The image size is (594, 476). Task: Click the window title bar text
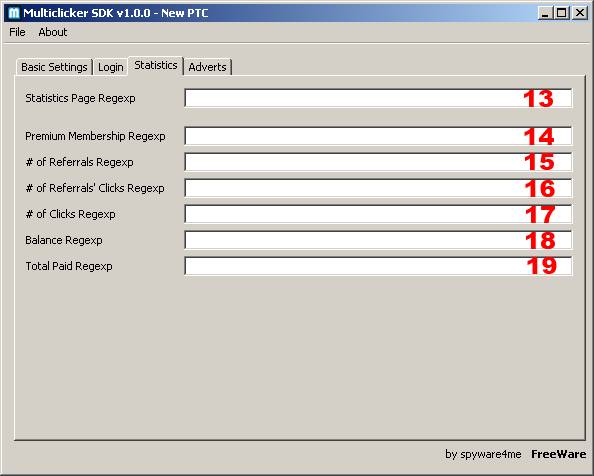(x=116, y=13)
